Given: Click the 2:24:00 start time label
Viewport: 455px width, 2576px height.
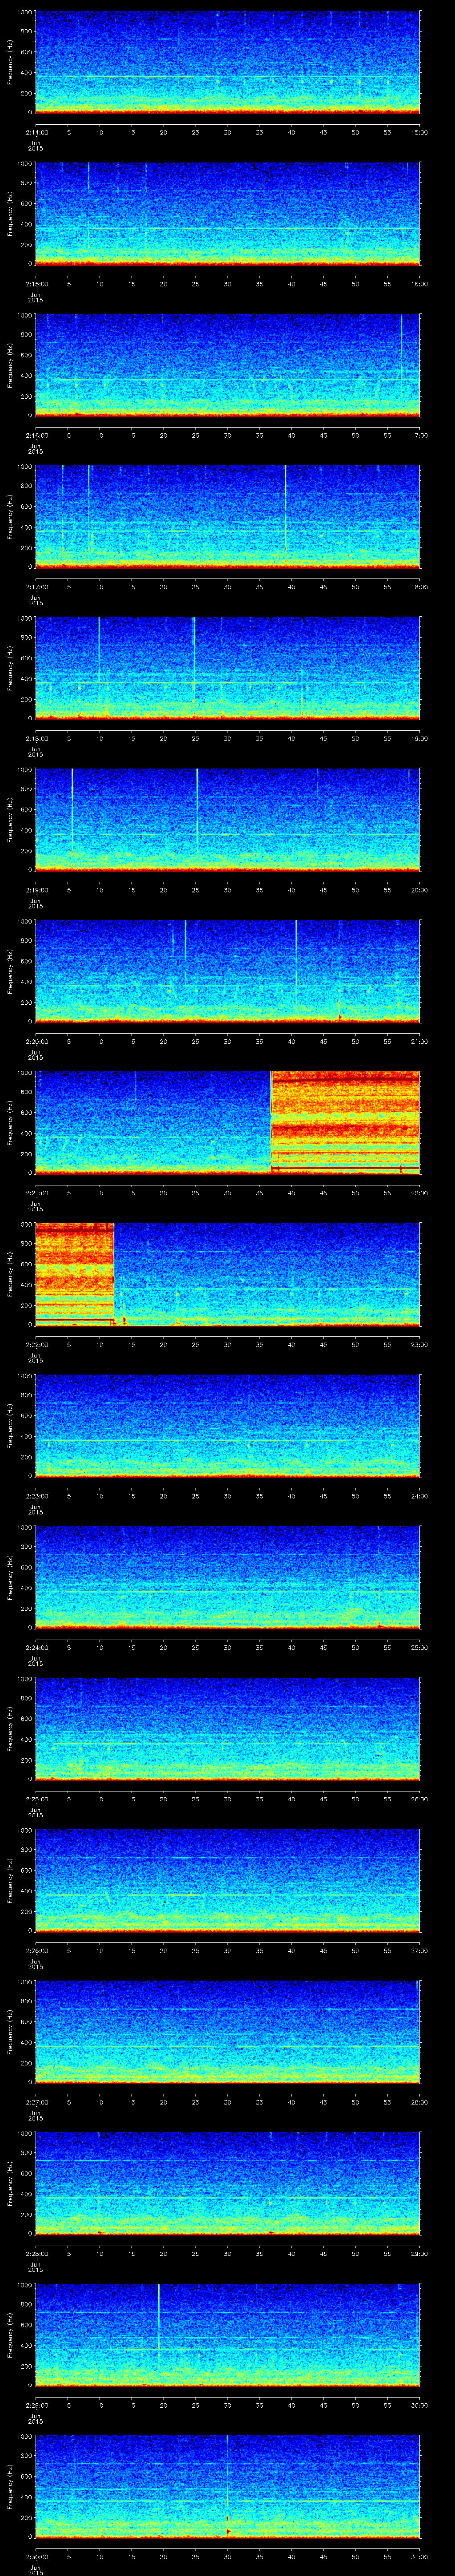Looking at the screenshot, I should click(36, 1648).
